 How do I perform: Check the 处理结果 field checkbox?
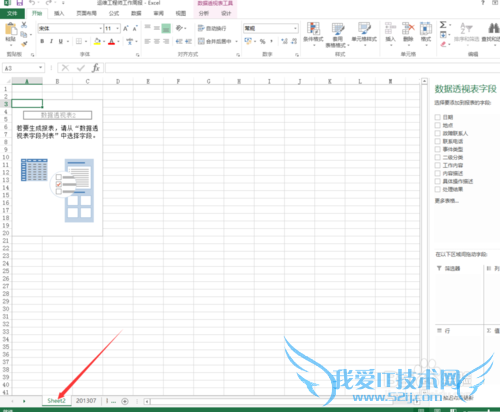tap(438, 189)
